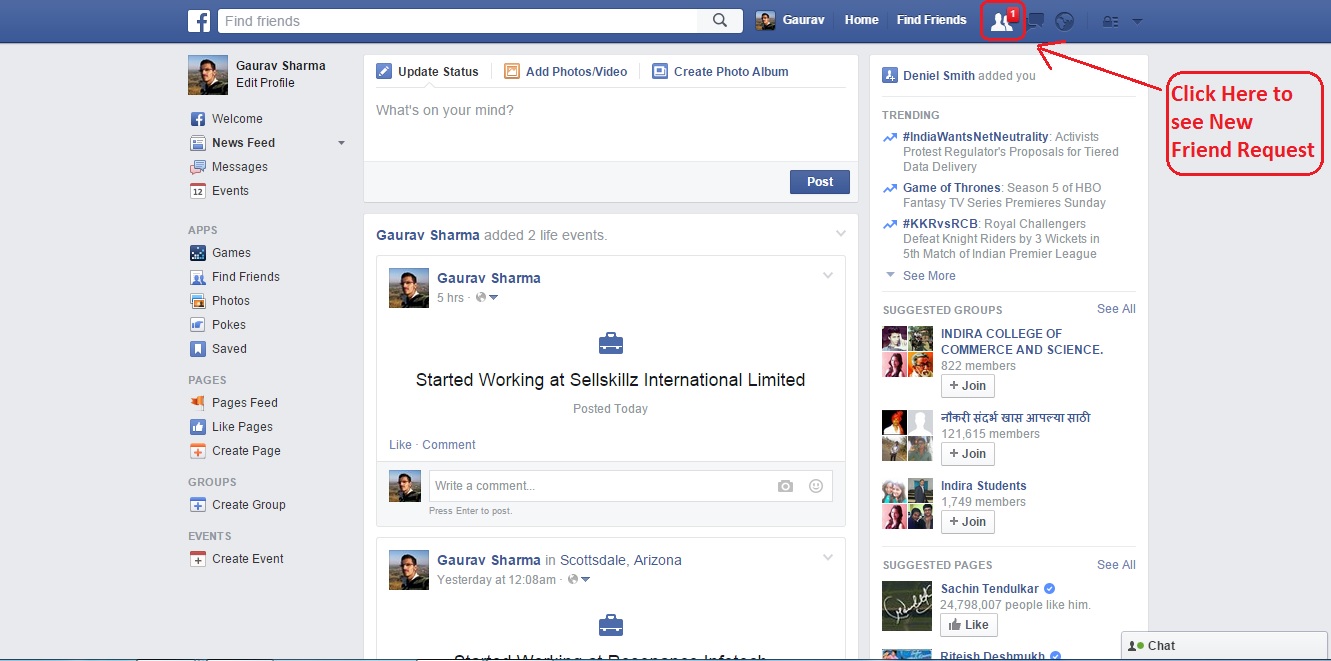Image resolution: width=1331 pixels, height=661 pixels.
Task: See All suggested pages
Action: click(1116, 565)
